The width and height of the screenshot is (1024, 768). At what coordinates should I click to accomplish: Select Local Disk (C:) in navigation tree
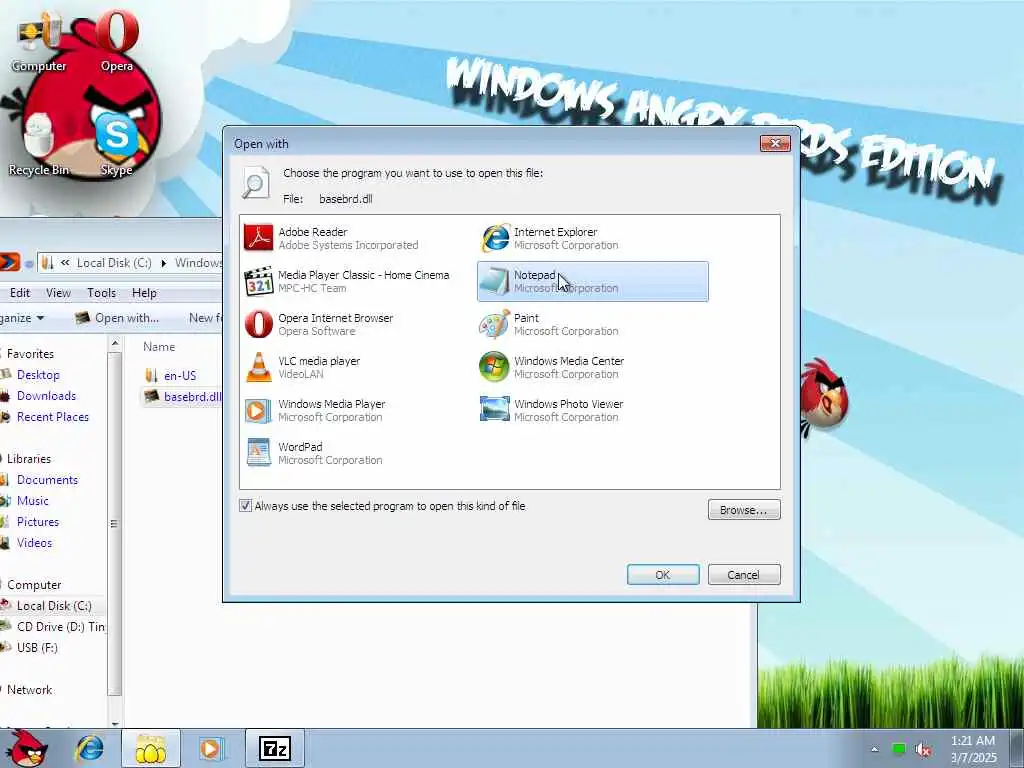point(54,605)
